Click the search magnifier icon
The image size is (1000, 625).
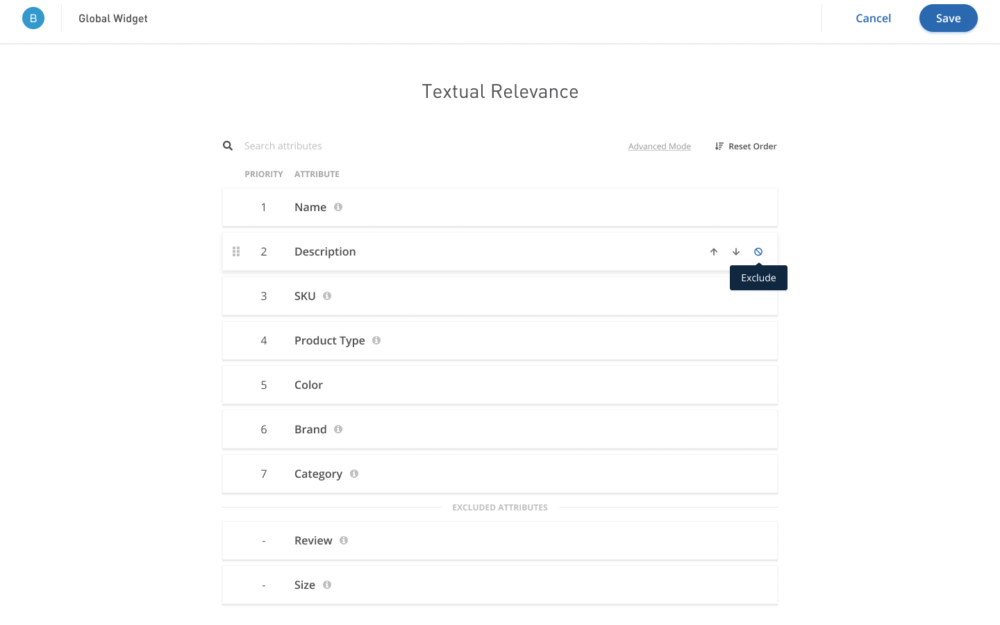pyautogui.click(x=228, y=146)
